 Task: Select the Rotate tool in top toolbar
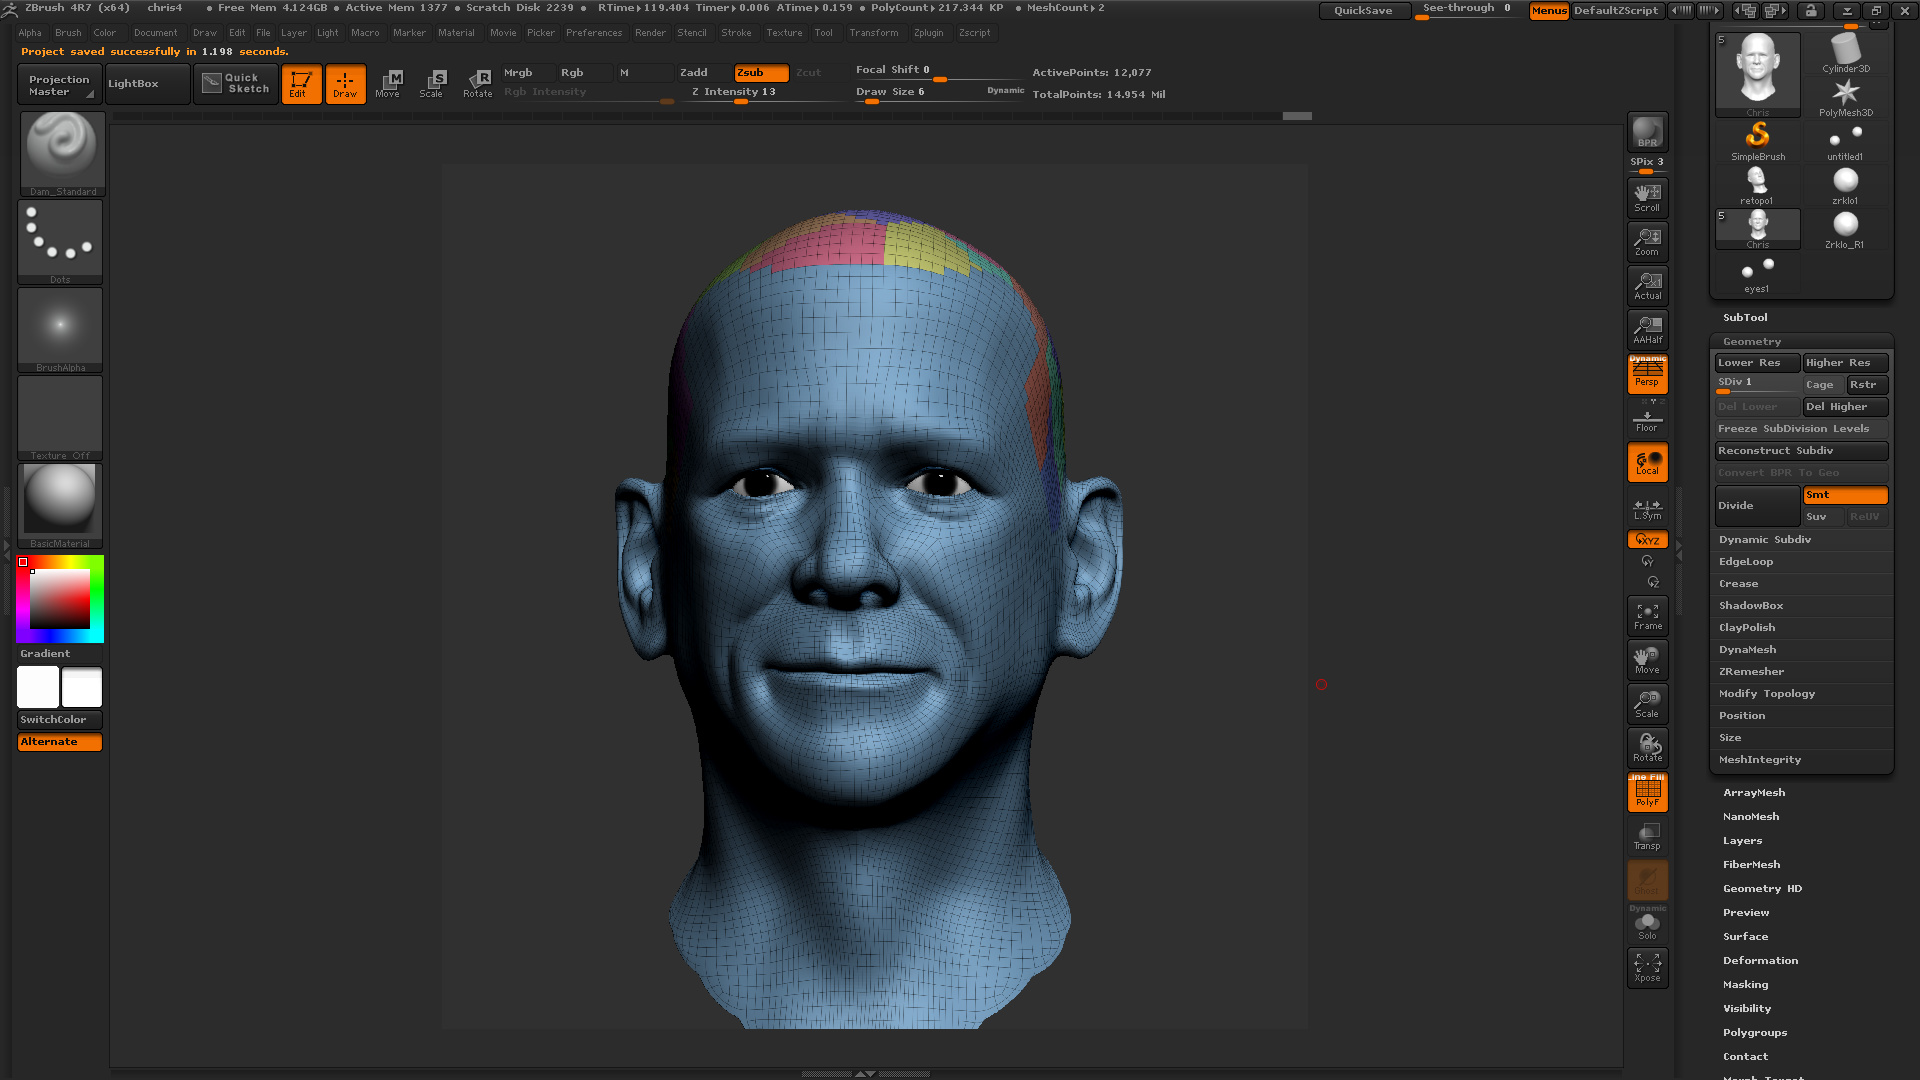pyautogui.click(x=478, y=84)
